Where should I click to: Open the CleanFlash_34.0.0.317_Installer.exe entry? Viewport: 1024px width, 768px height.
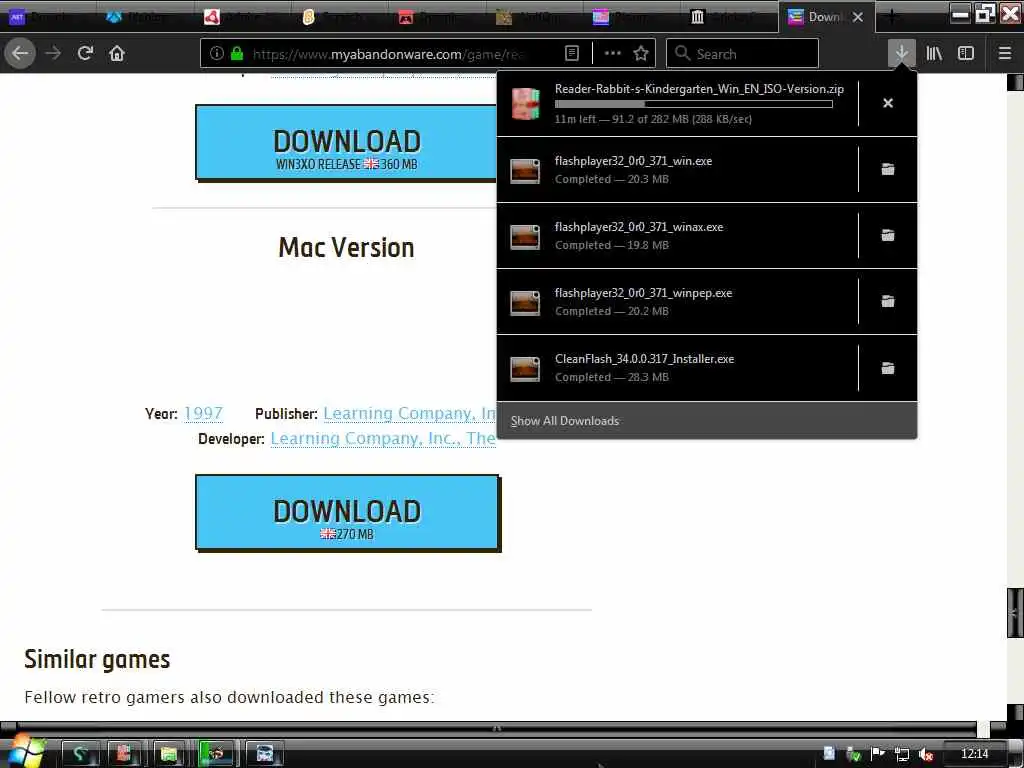[678, 368]
